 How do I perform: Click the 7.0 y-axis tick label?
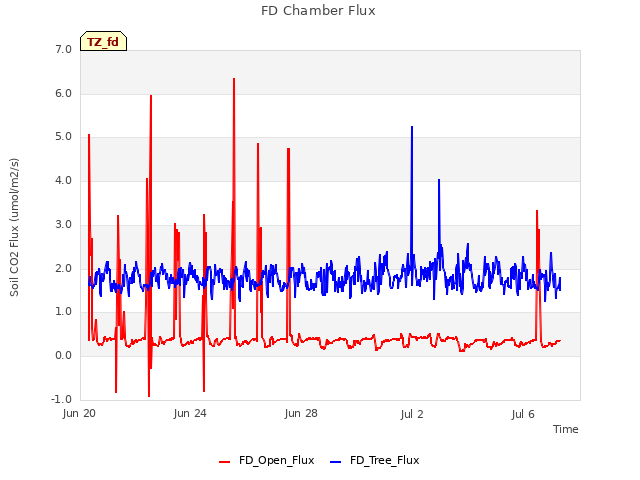(x=63, y=49)
